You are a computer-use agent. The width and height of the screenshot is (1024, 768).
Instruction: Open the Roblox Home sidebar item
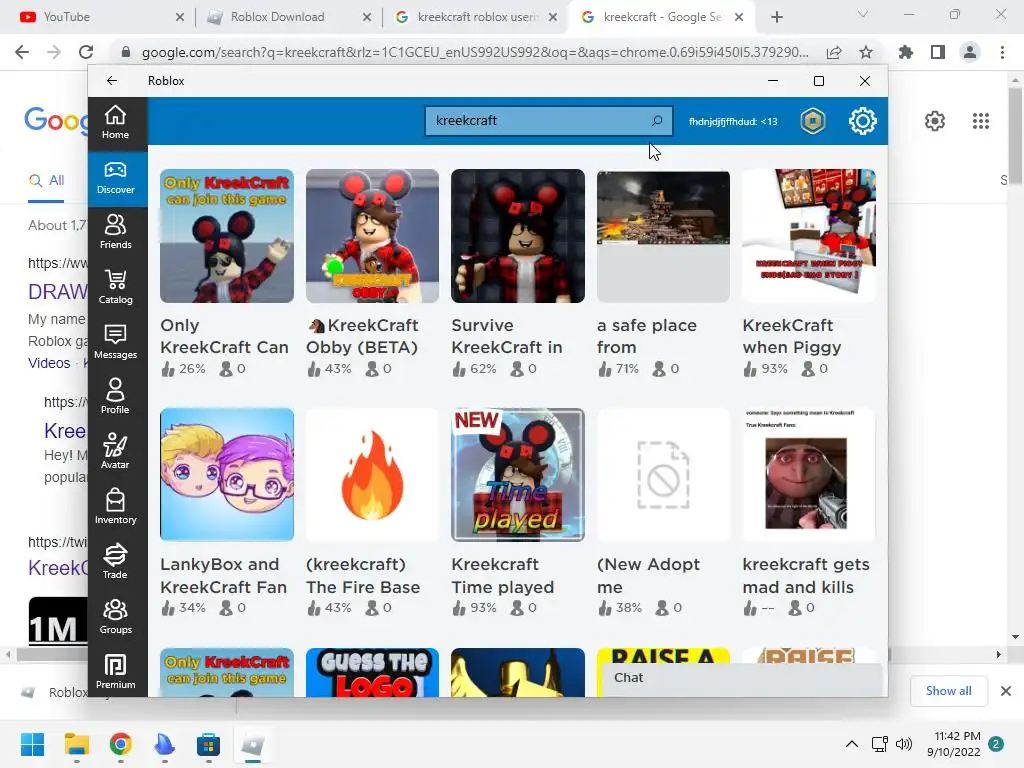116,122
